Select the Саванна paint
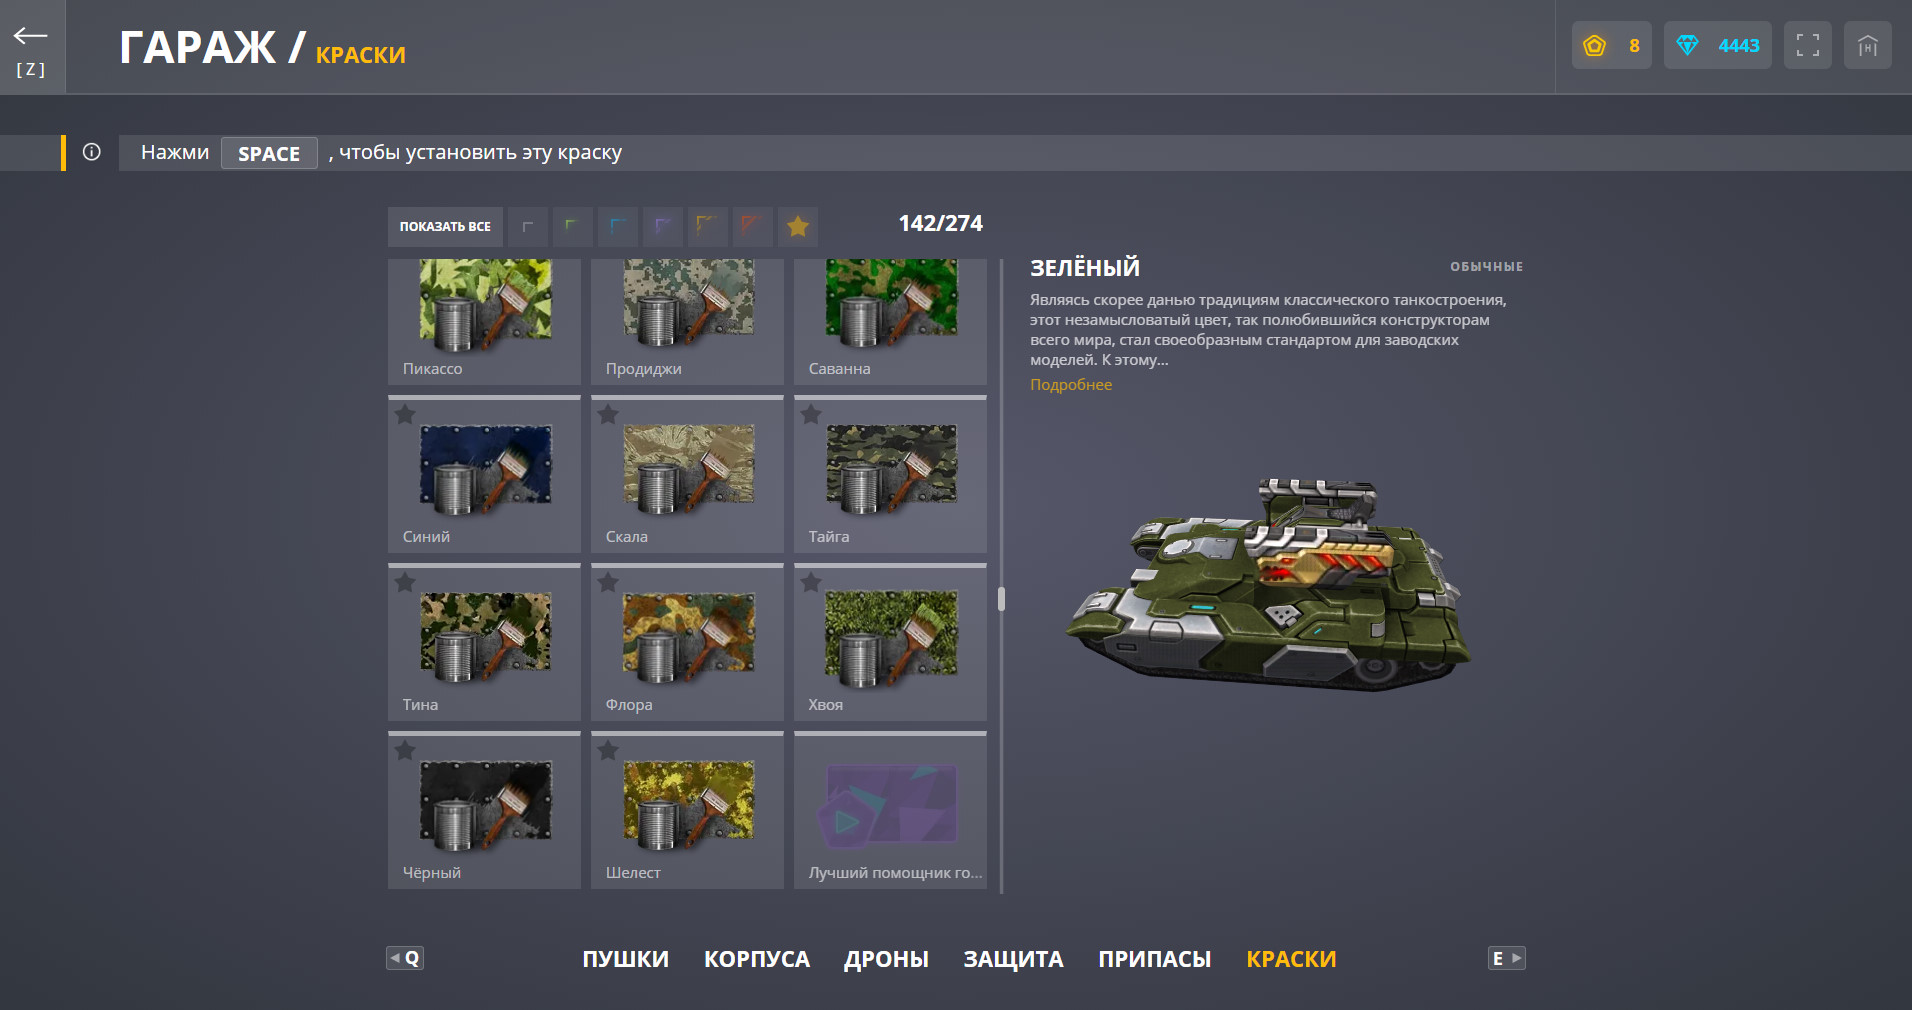The height and width of the screenshot is (1010, 1912). (890, 322)
